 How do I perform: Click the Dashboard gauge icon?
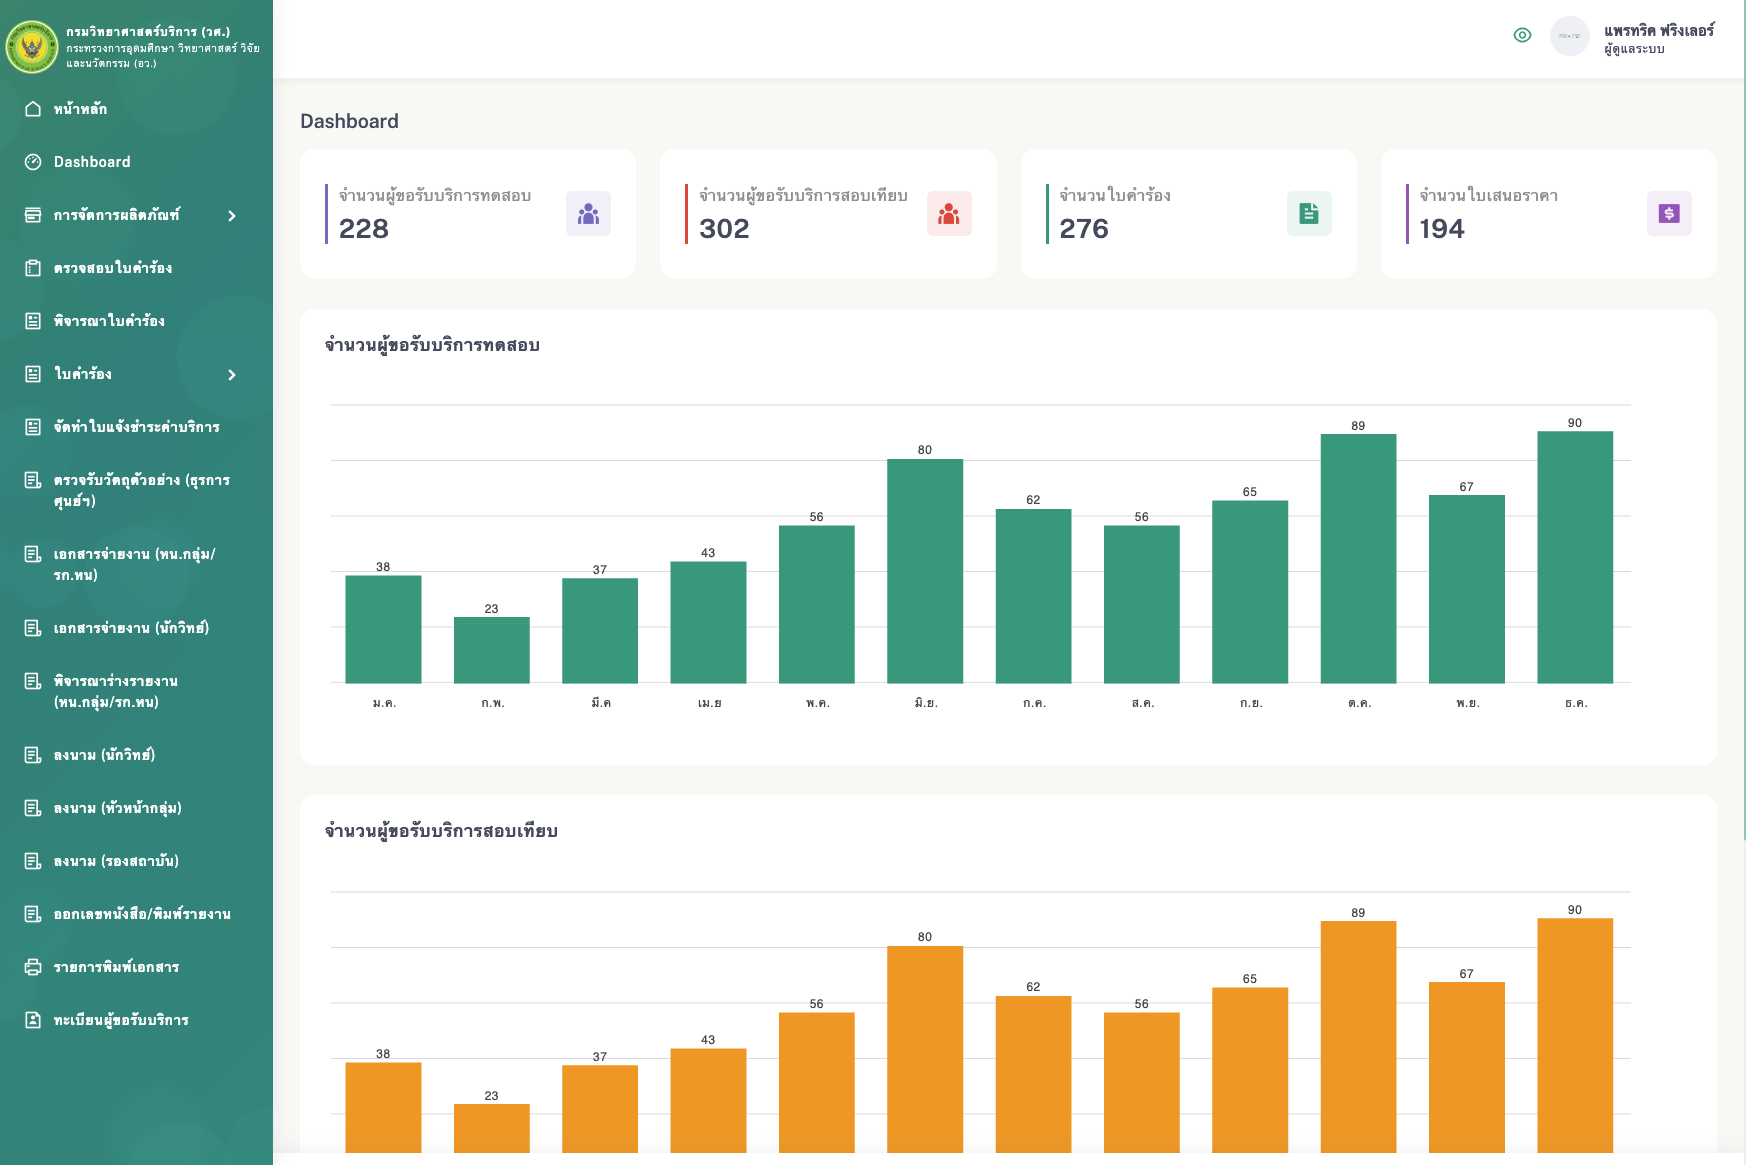pyautogui.click(x=33, y=162)
